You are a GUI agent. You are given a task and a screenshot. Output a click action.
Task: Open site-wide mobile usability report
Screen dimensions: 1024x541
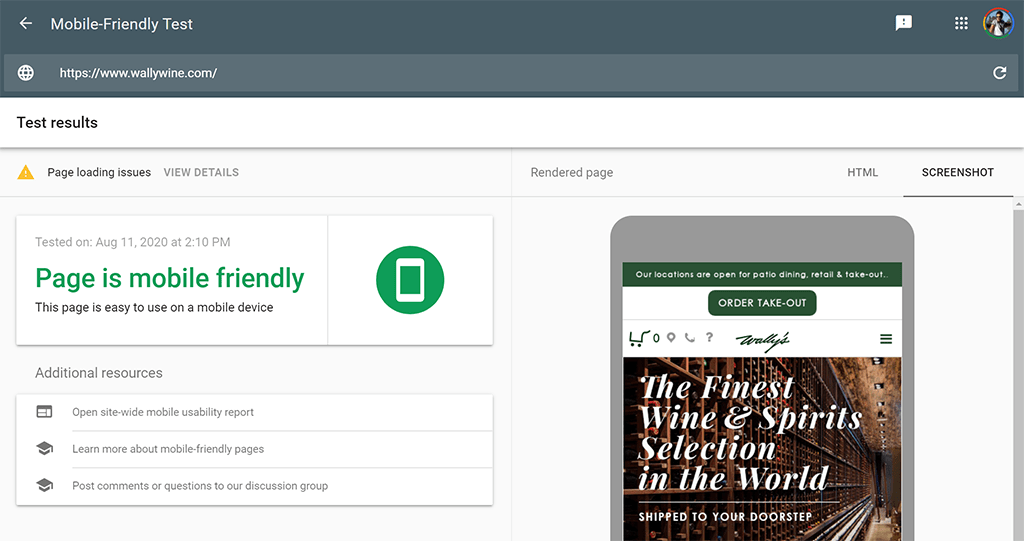(163, 412)
